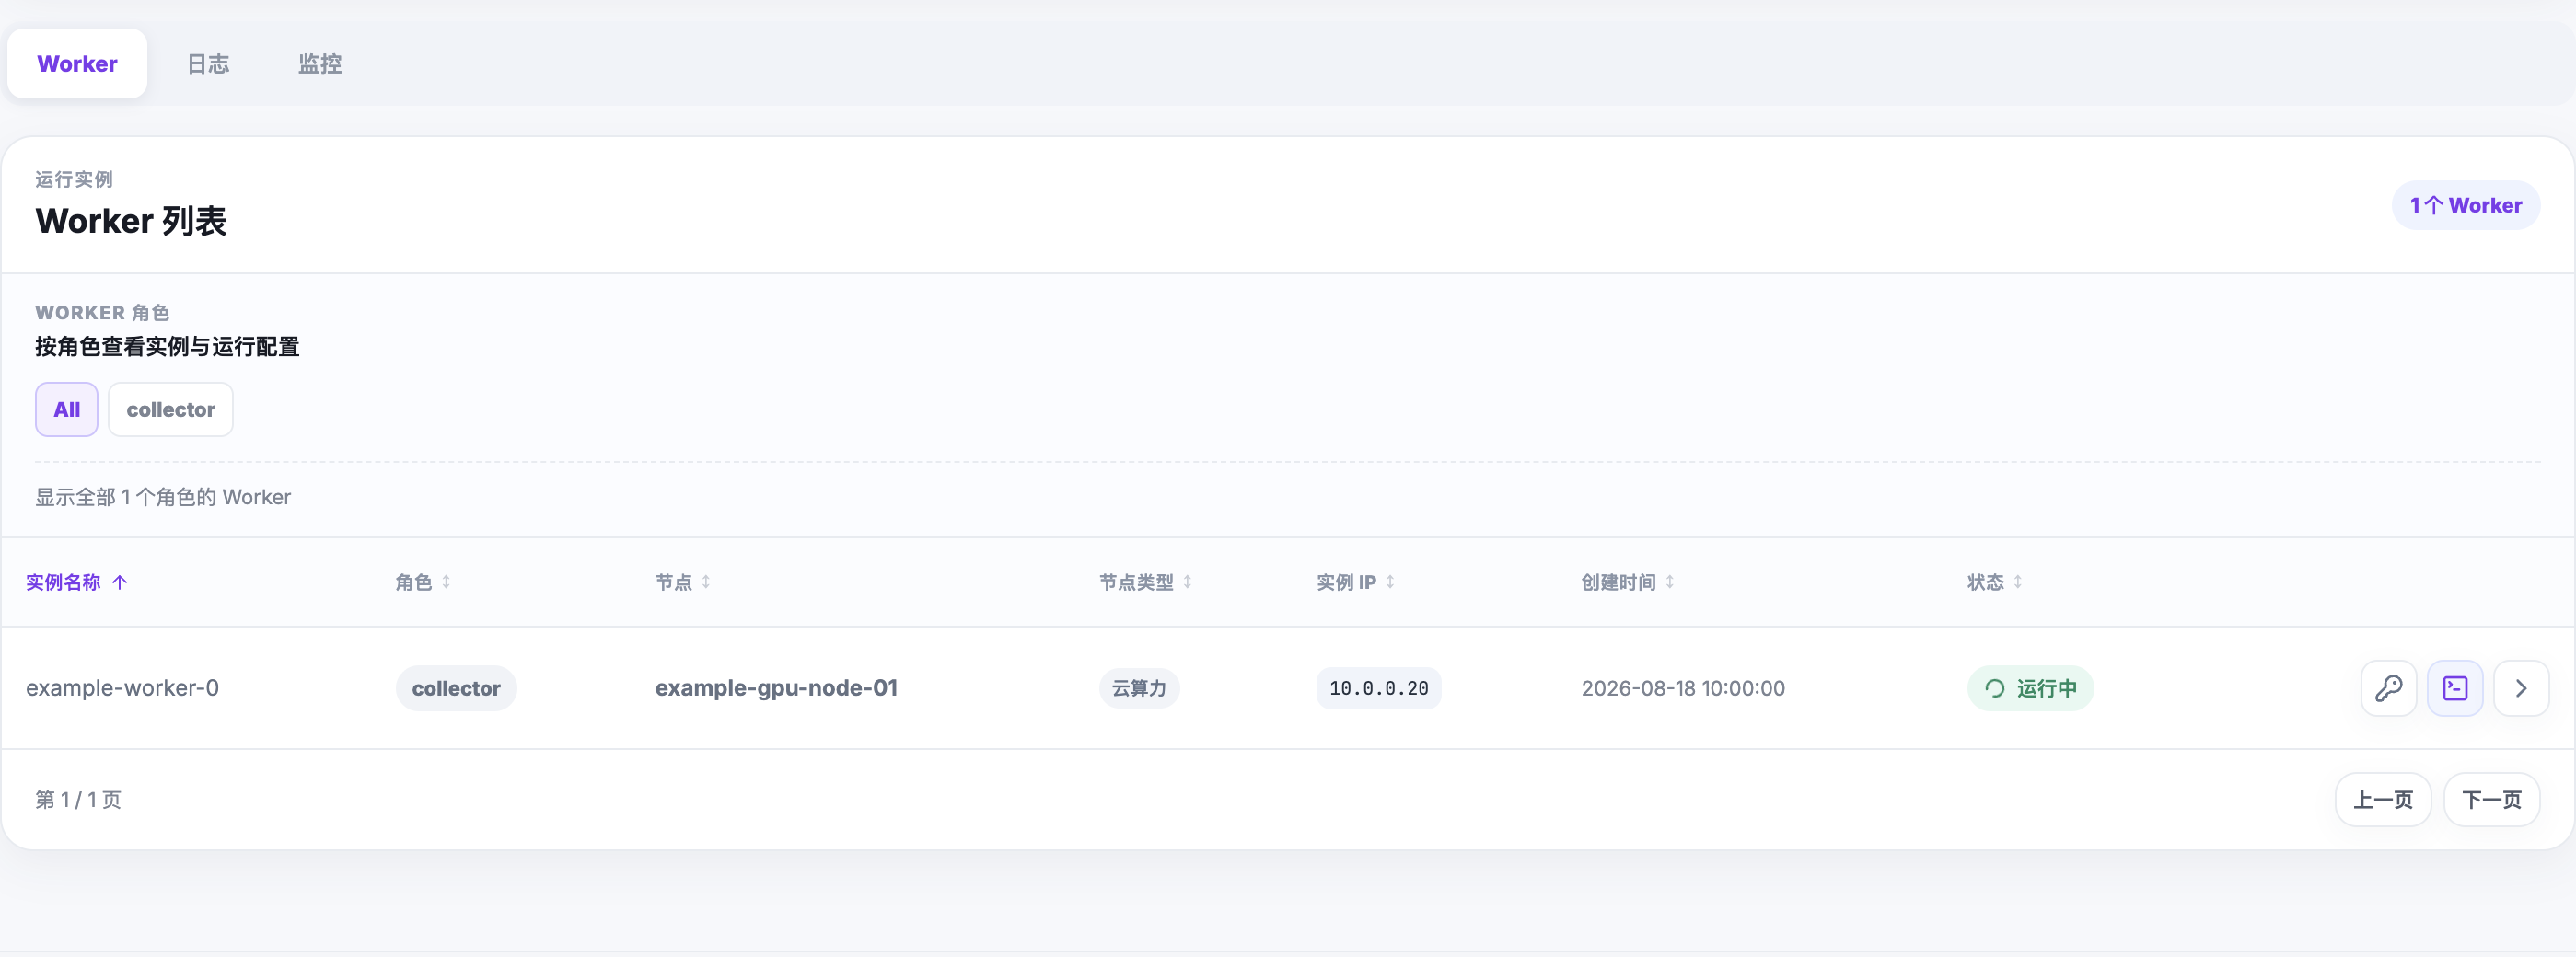Click collector role tag in table row
Viewport: 2576px width, 957px height.
click(x=456, y=688)
